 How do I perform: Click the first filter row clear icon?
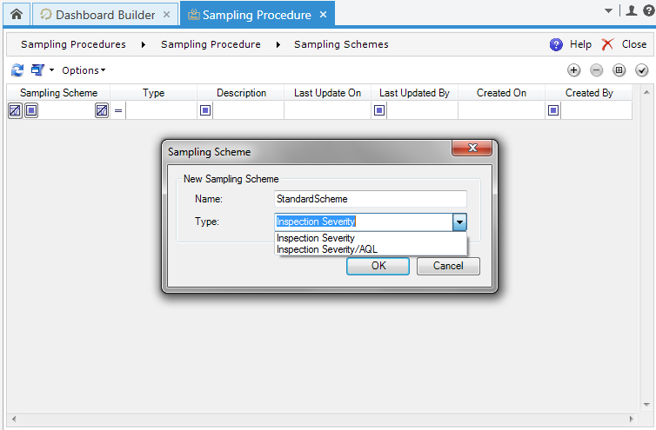pos(15,110)
